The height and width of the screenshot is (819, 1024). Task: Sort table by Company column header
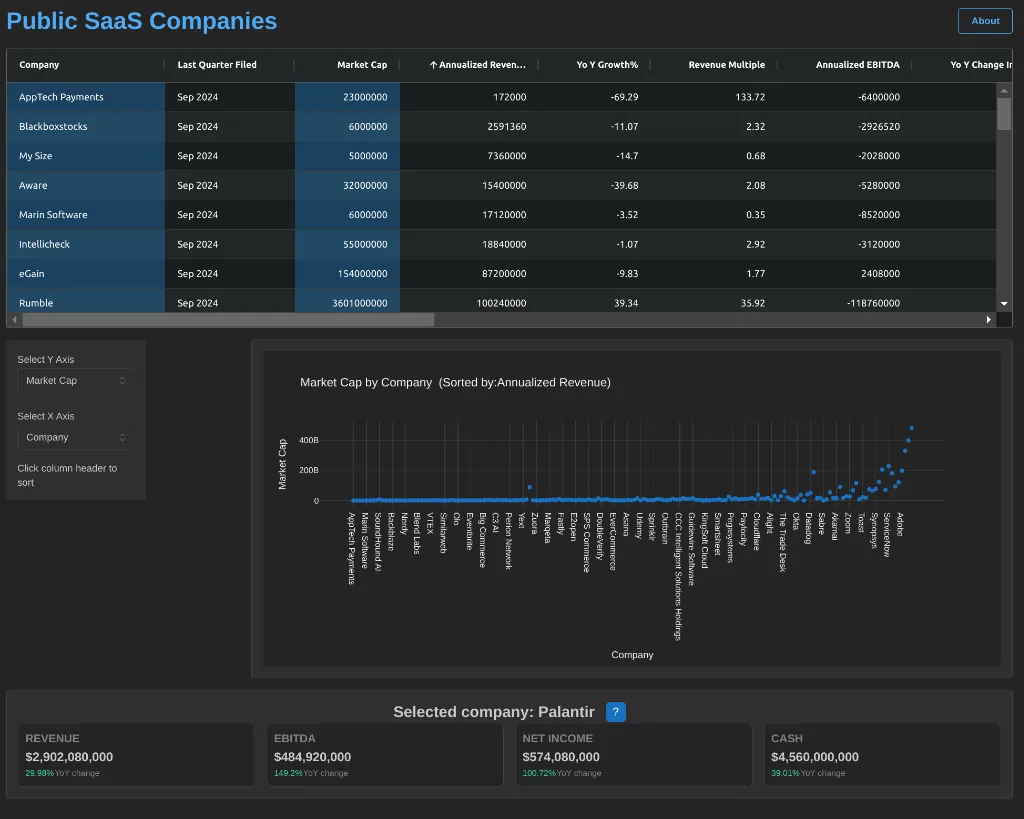(x=40, y=65)
